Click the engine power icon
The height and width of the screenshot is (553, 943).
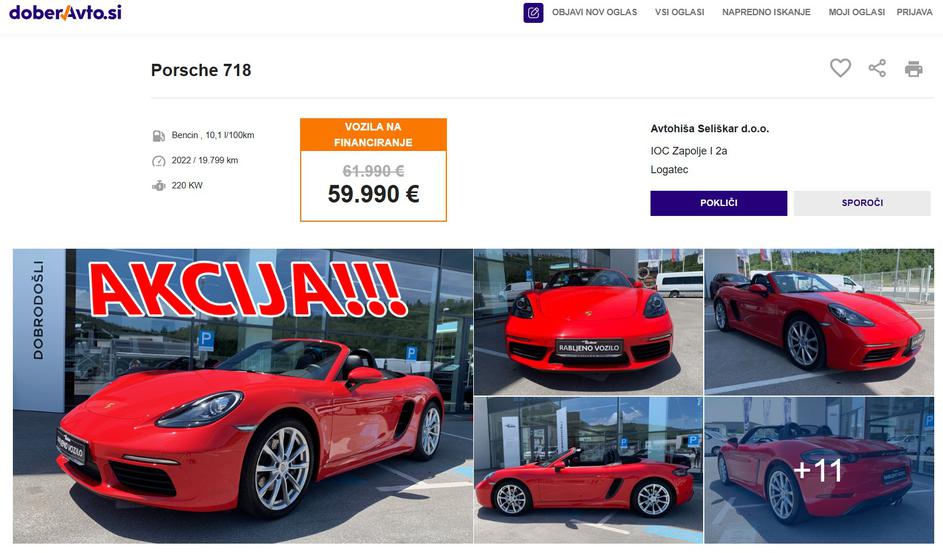pyautogui.click(x=159, y=186)
